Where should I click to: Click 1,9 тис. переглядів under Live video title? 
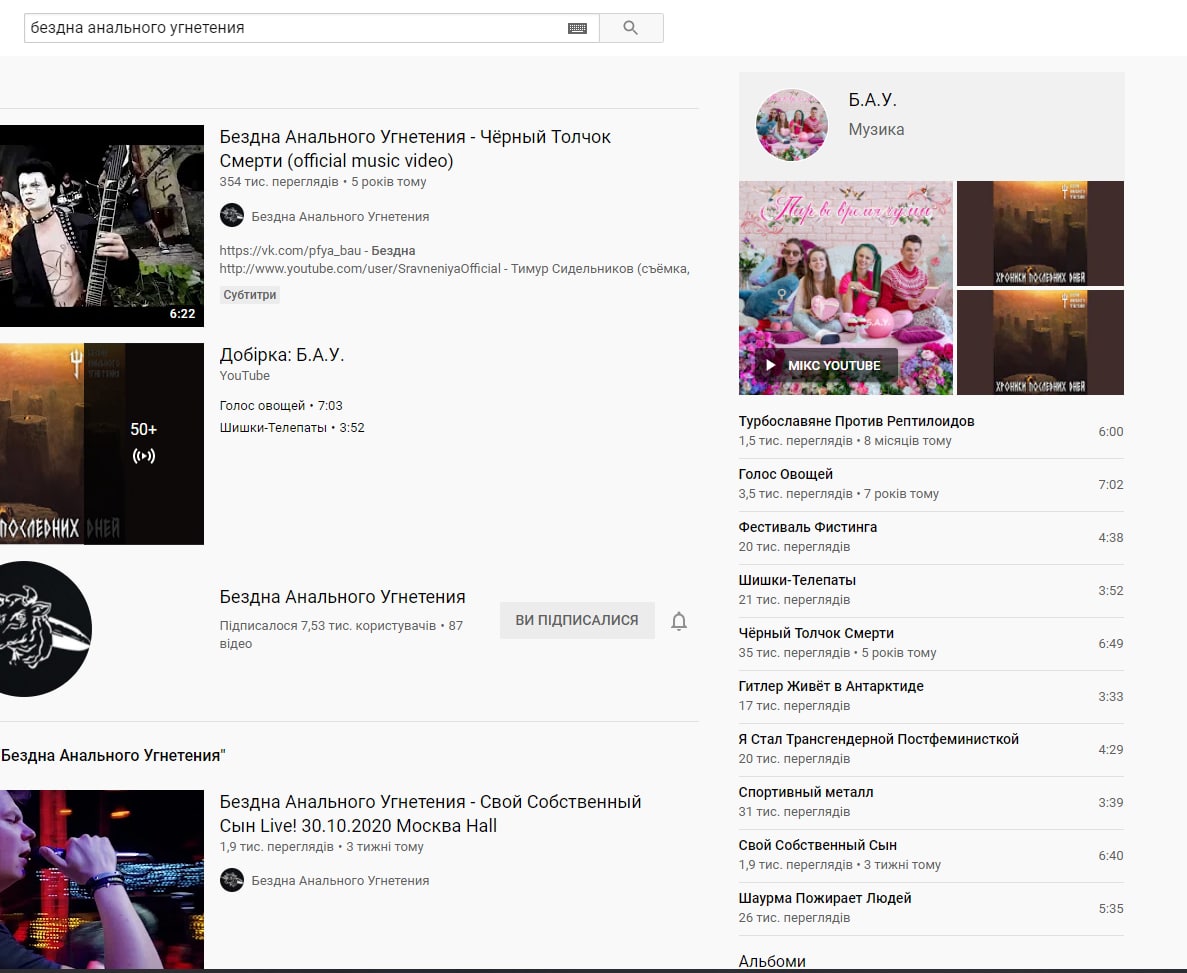pyautogui.click(x=276, y=847)
